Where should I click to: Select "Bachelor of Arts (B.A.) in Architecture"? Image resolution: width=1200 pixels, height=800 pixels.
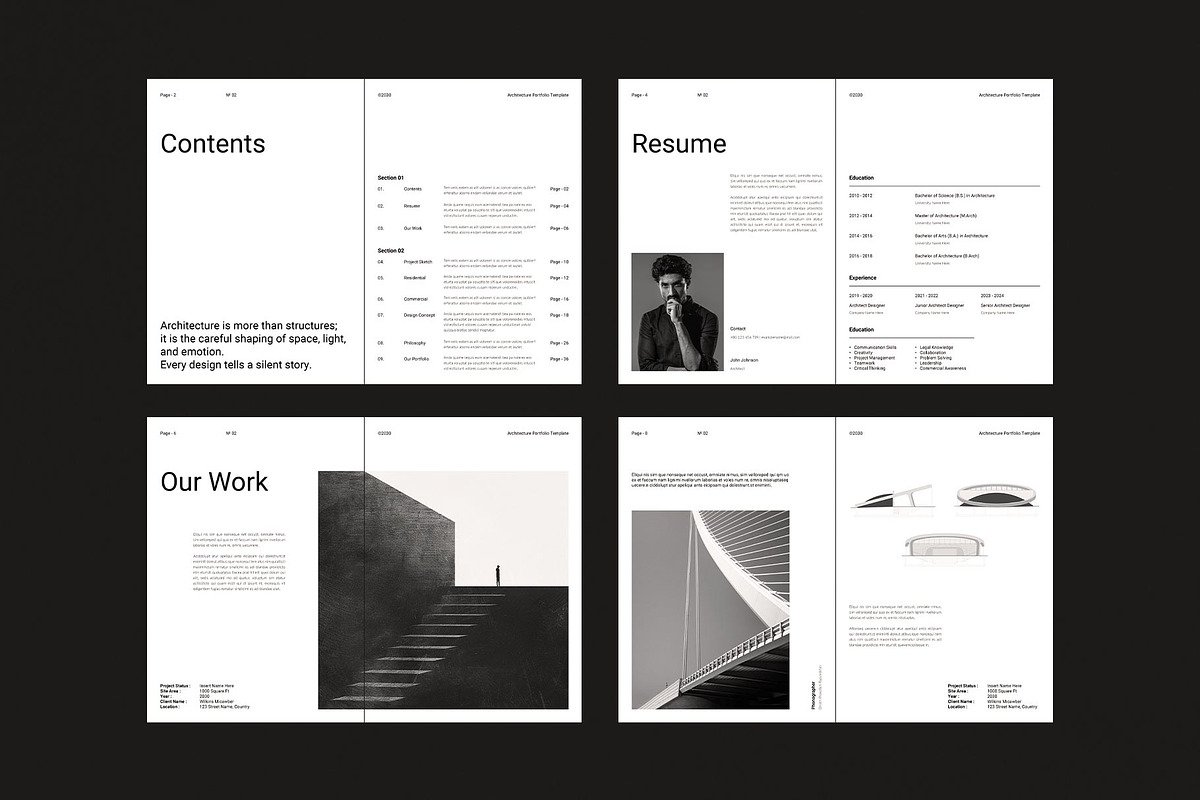click(x=951, y=236)
